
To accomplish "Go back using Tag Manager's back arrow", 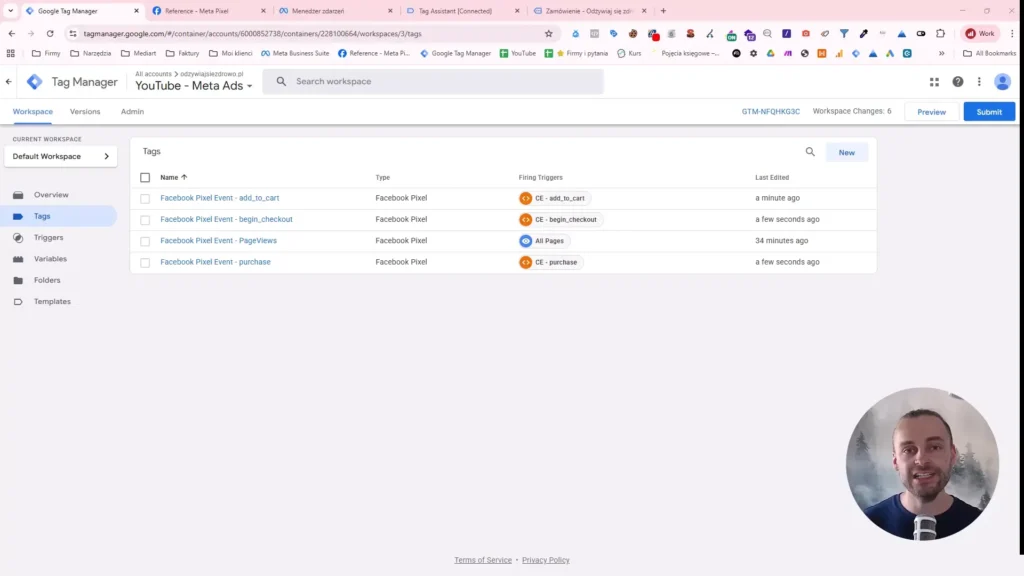I will (x=8, y=82).
